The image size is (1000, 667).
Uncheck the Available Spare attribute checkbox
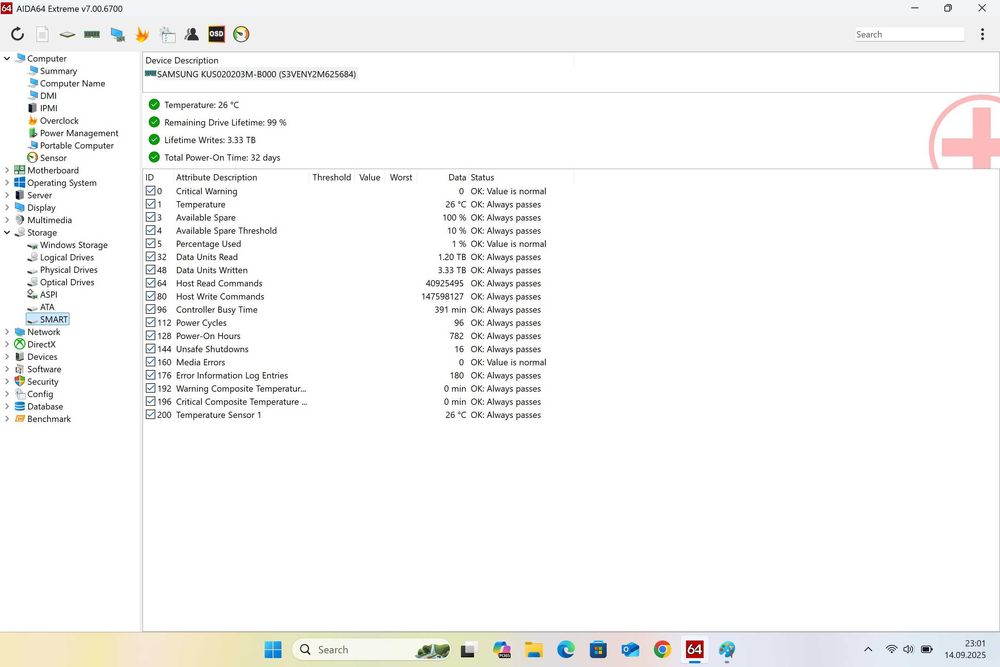point(151,217)
